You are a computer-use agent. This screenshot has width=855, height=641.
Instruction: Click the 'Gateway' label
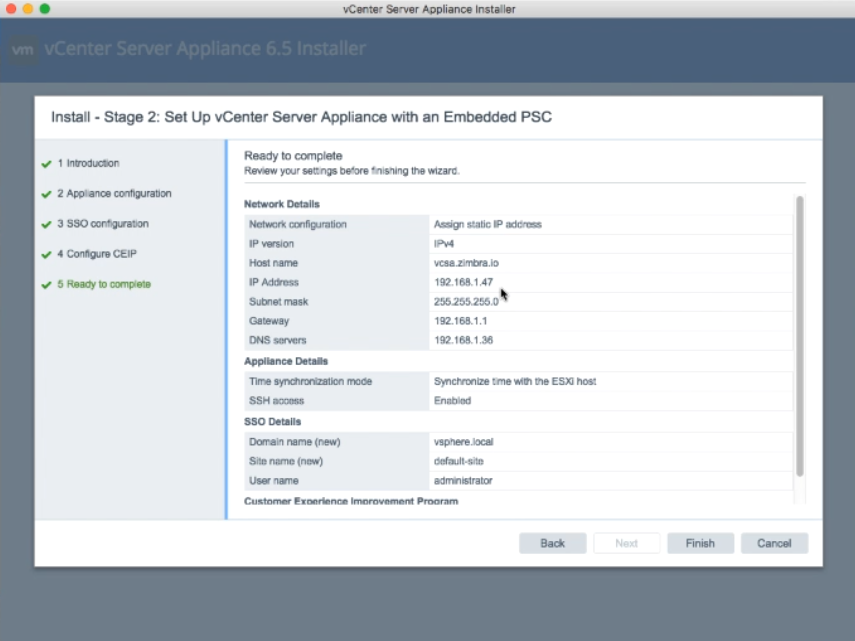(269, 320)
